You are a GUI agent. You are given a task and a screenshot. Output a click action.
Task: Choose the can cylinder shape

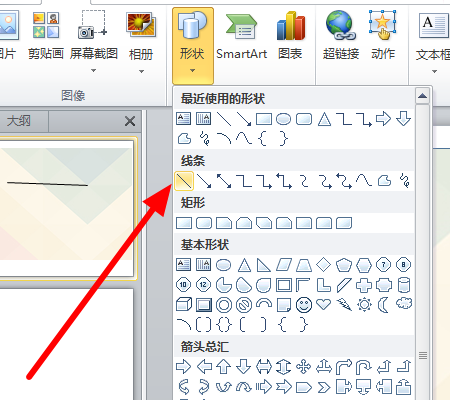pyautogui.click(x=404, y=285)
